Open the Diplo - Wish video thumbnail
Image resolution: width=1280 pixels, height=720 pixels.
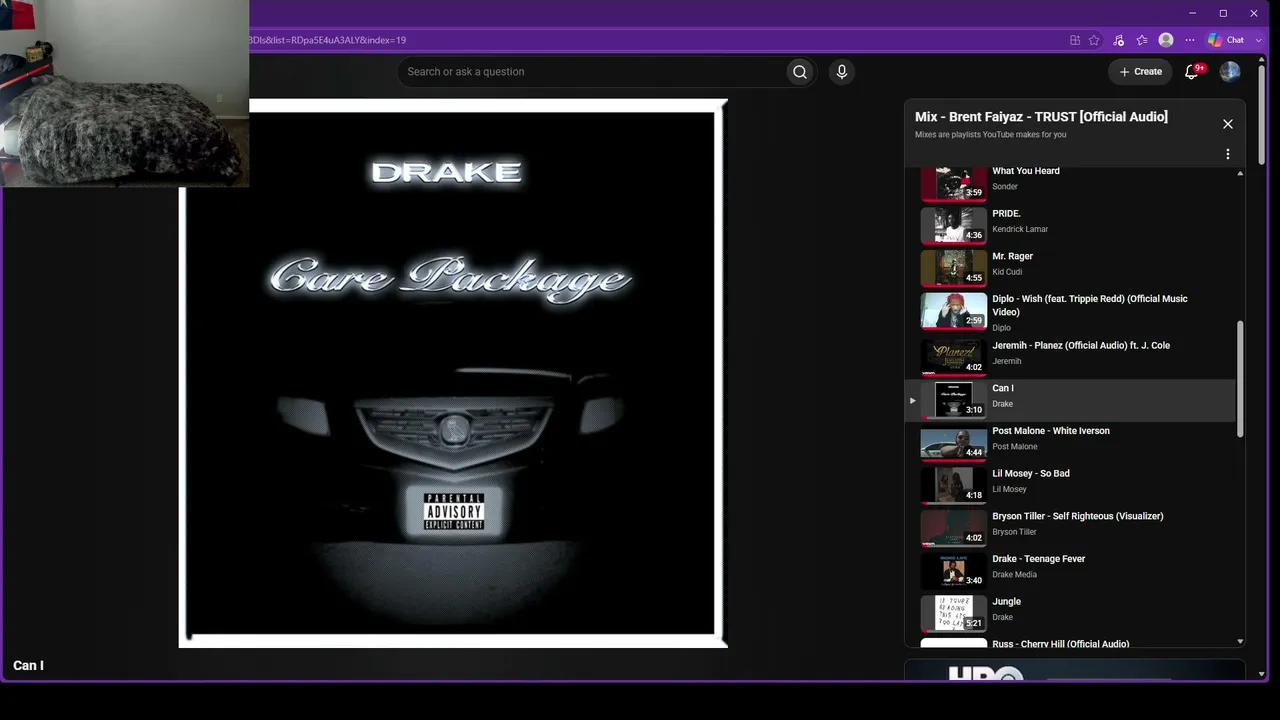coord(953,311)
